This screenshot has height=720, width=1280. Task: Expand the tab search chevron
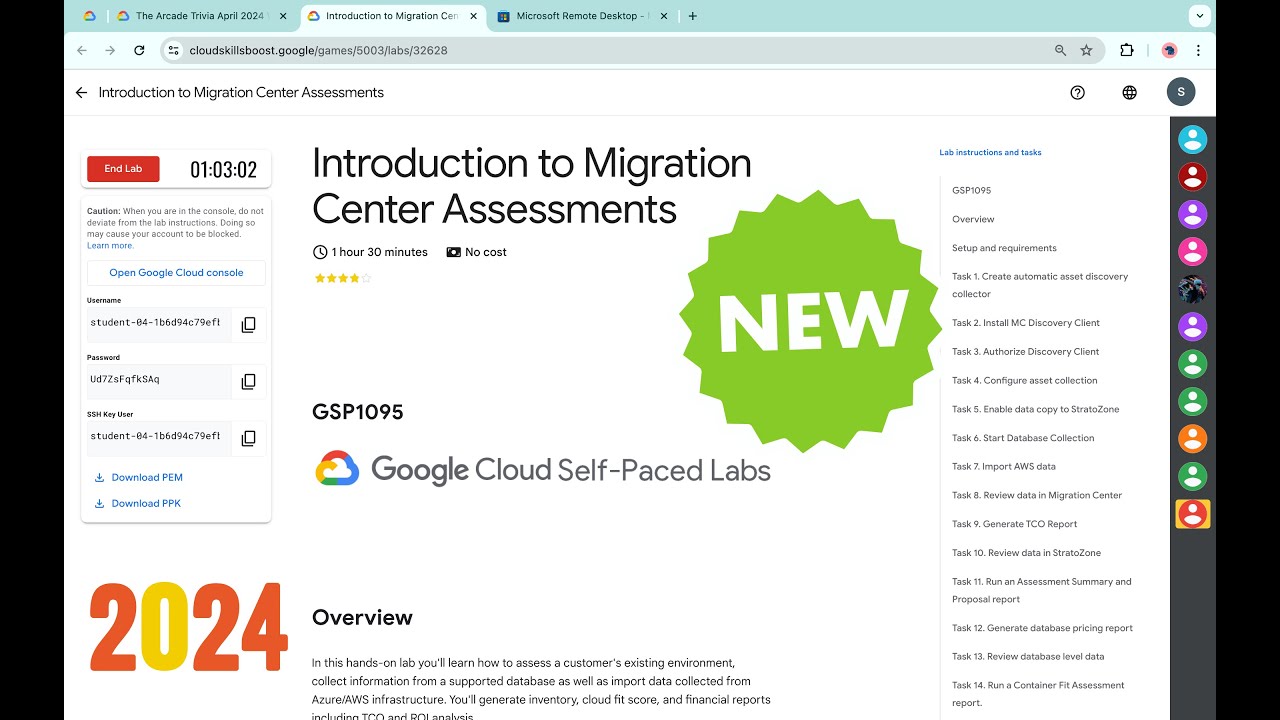pos(1199,16)
